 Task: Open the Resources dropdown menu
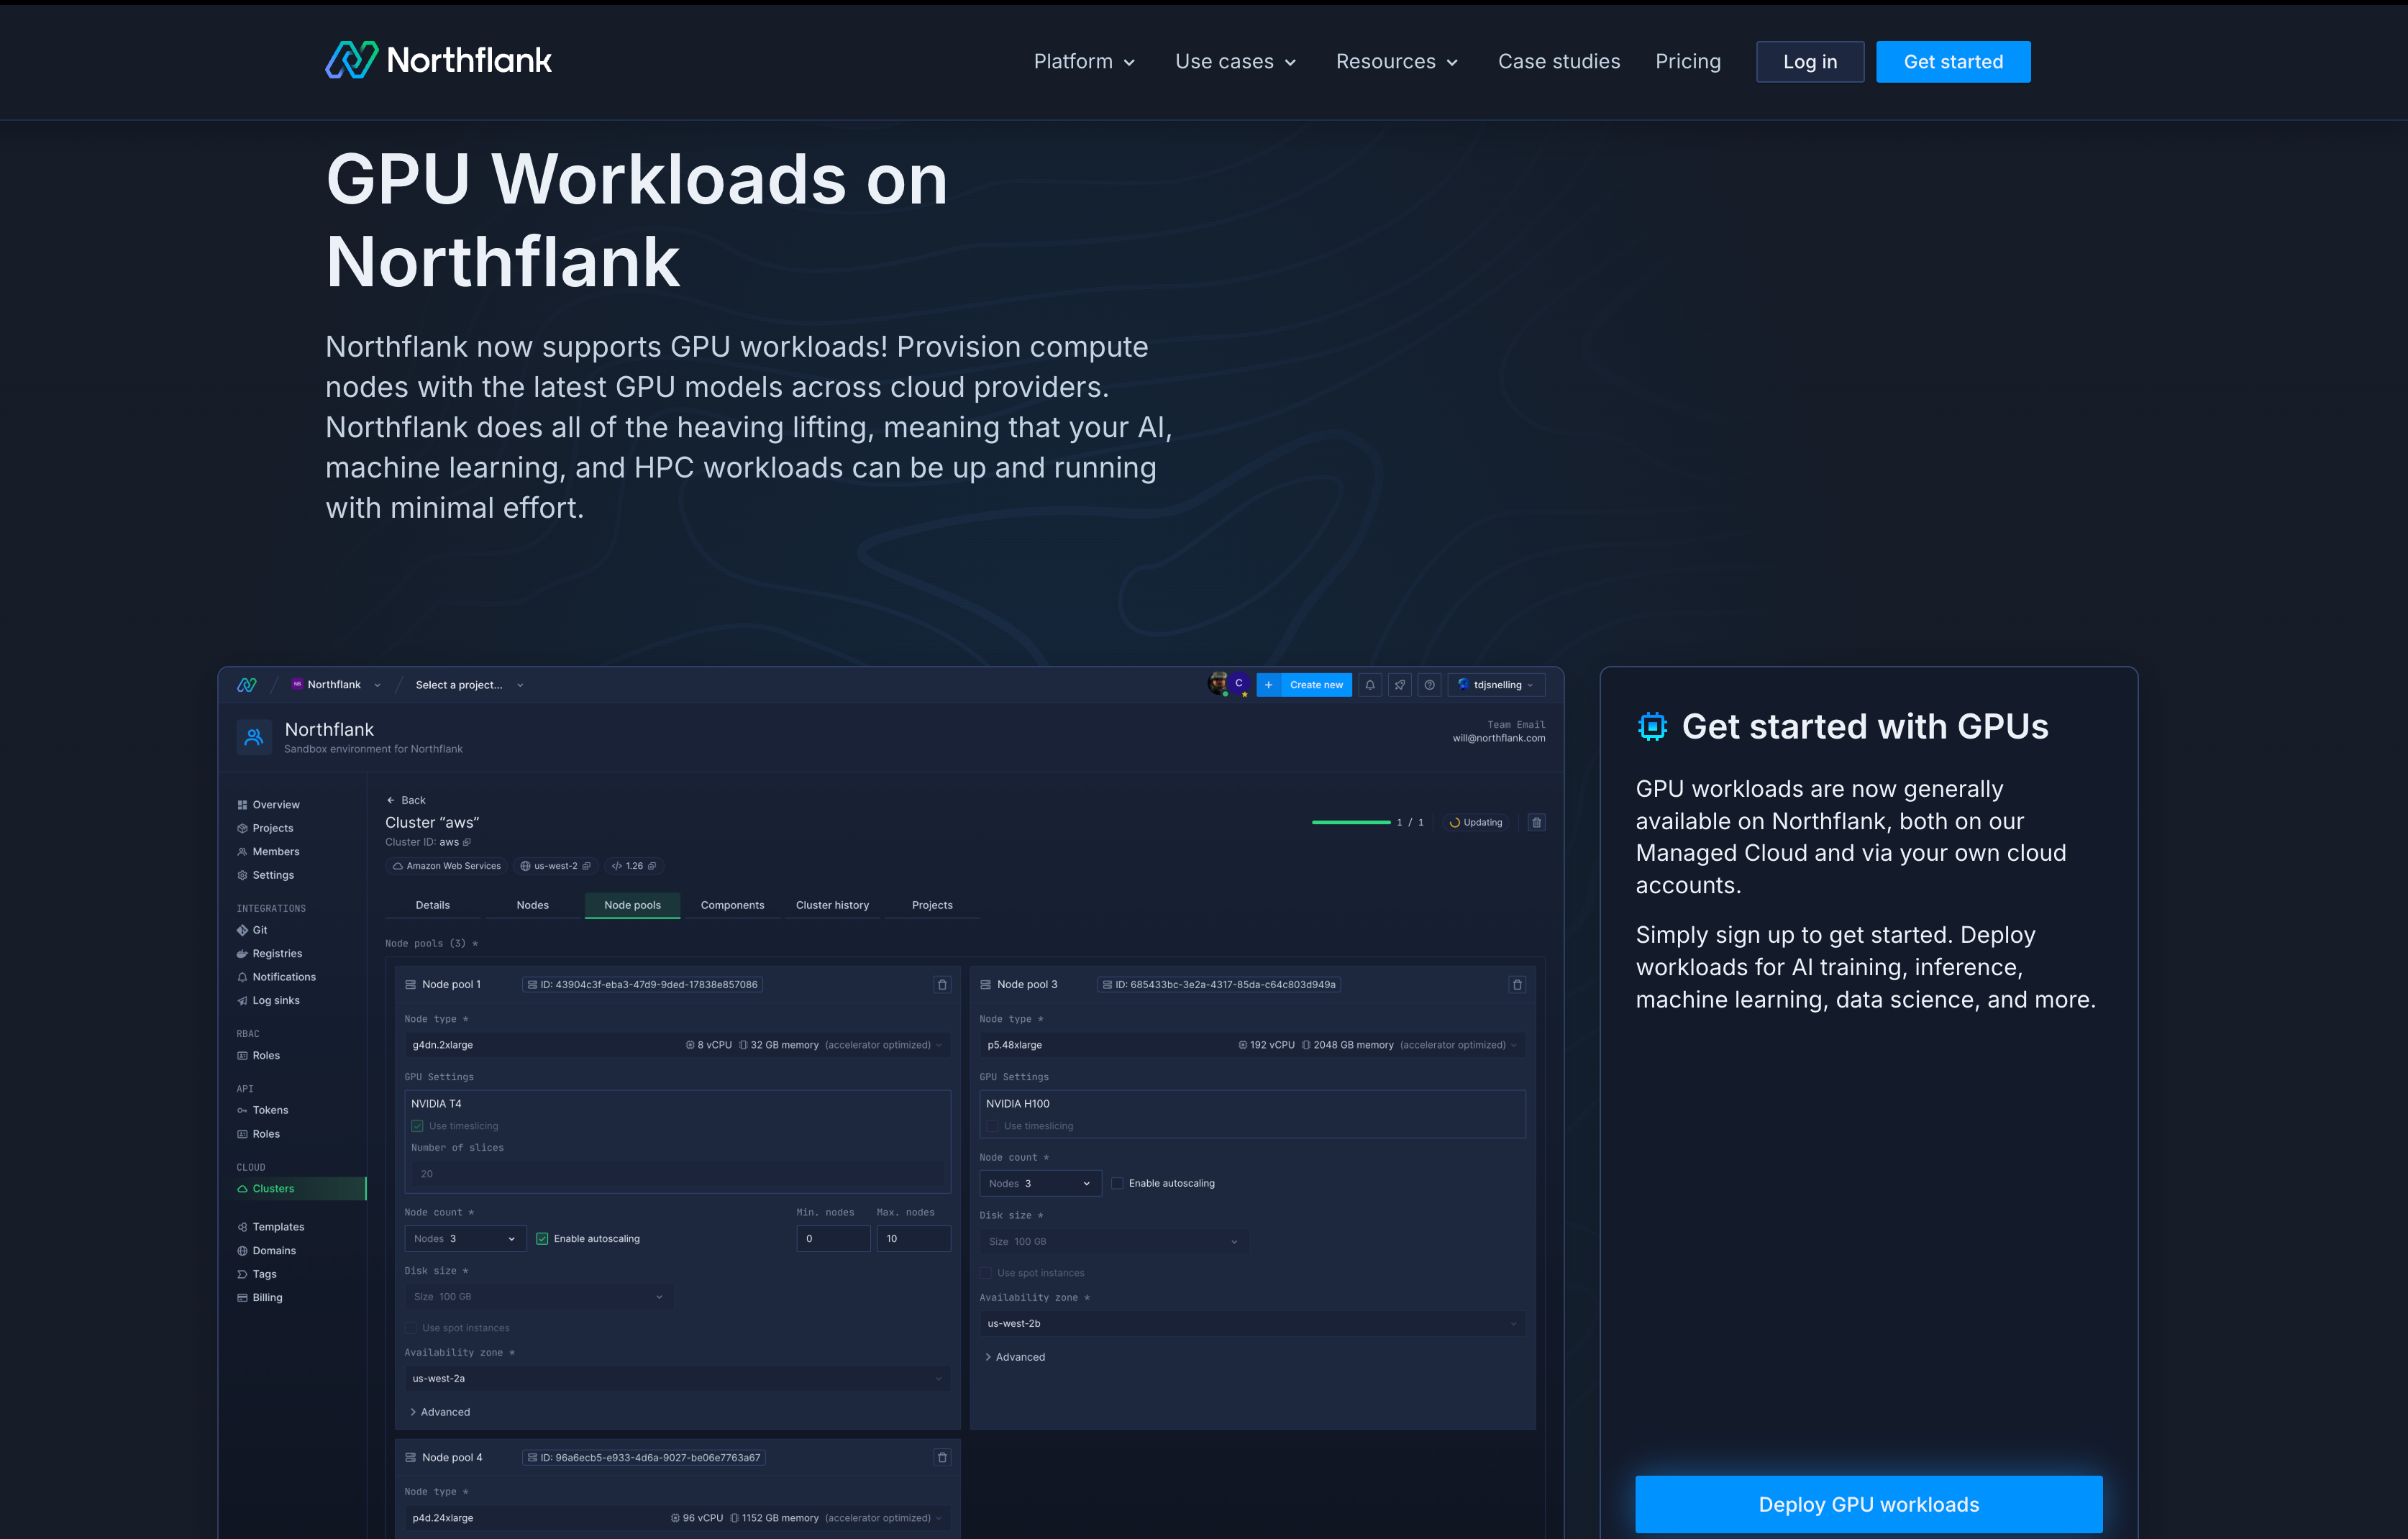[1397, 62]
